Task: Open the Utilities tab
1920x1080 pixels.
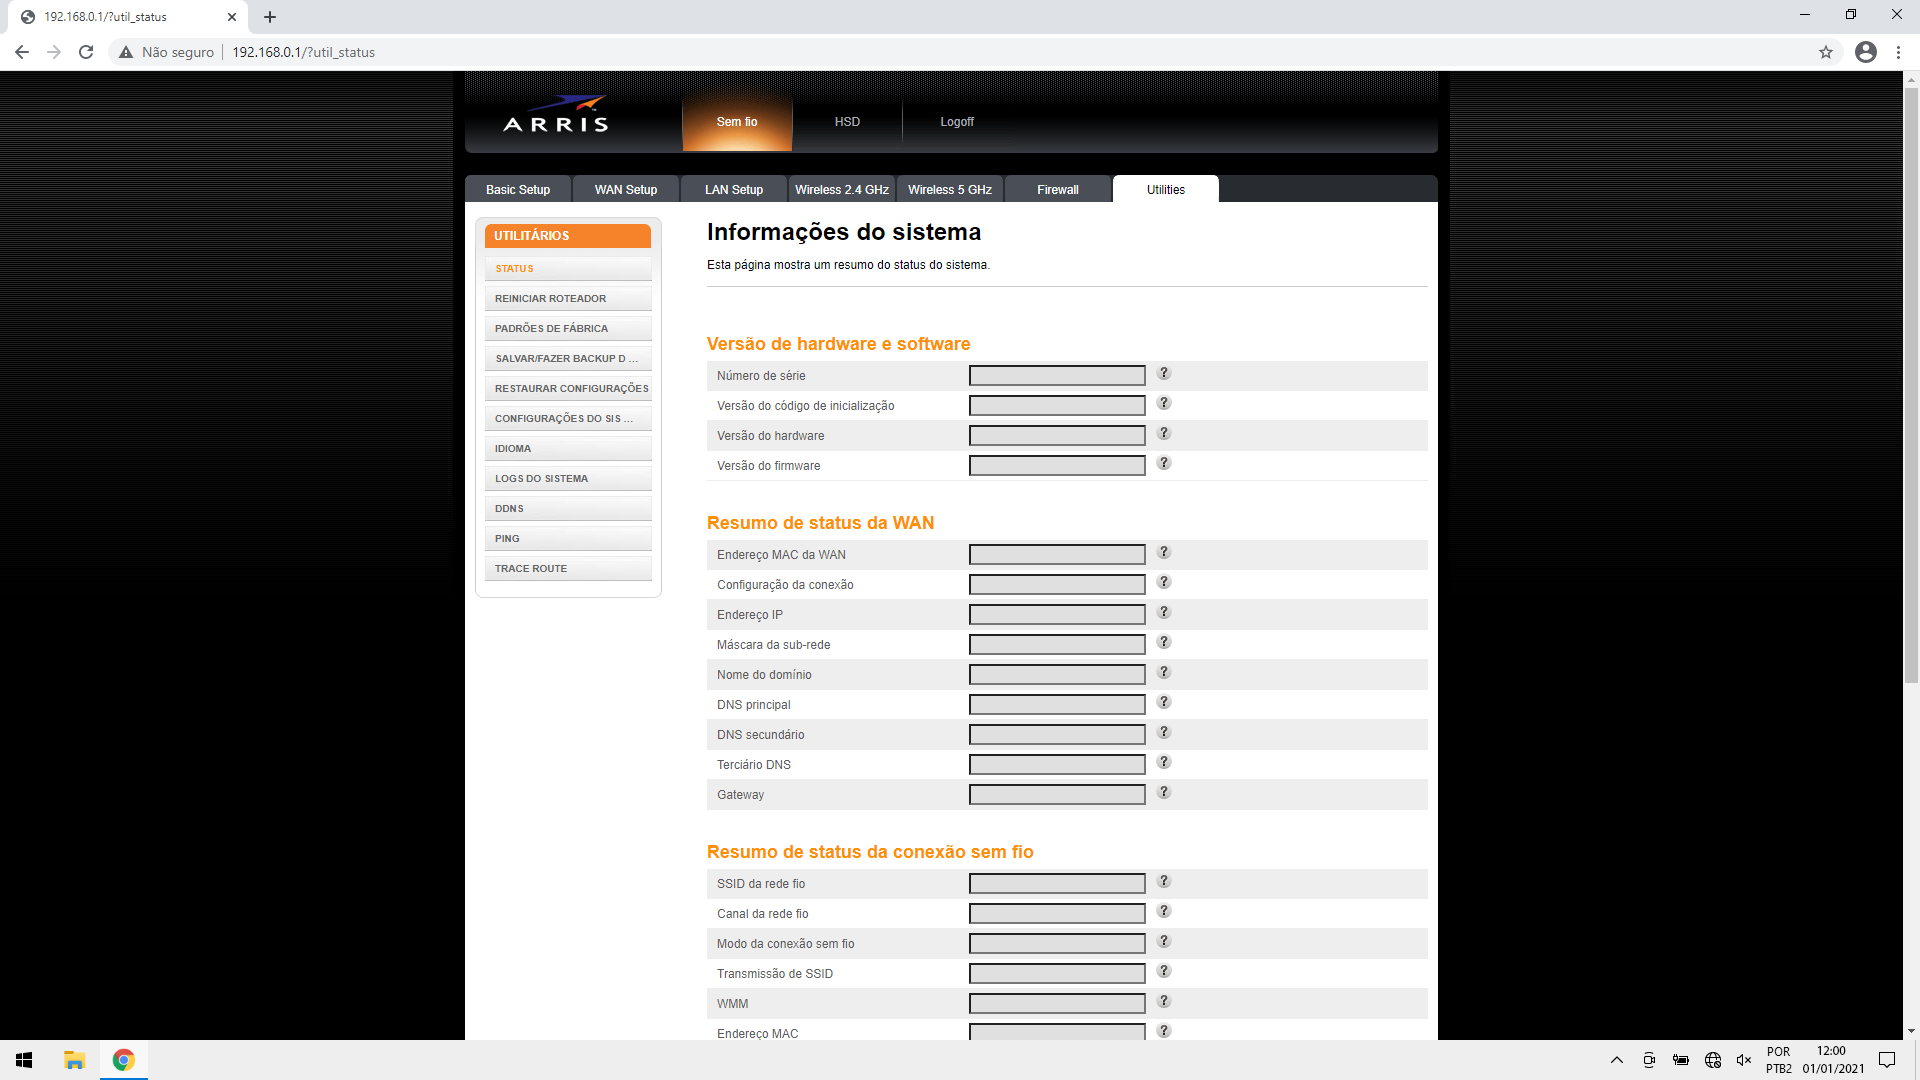Action: pos(1166,189)
